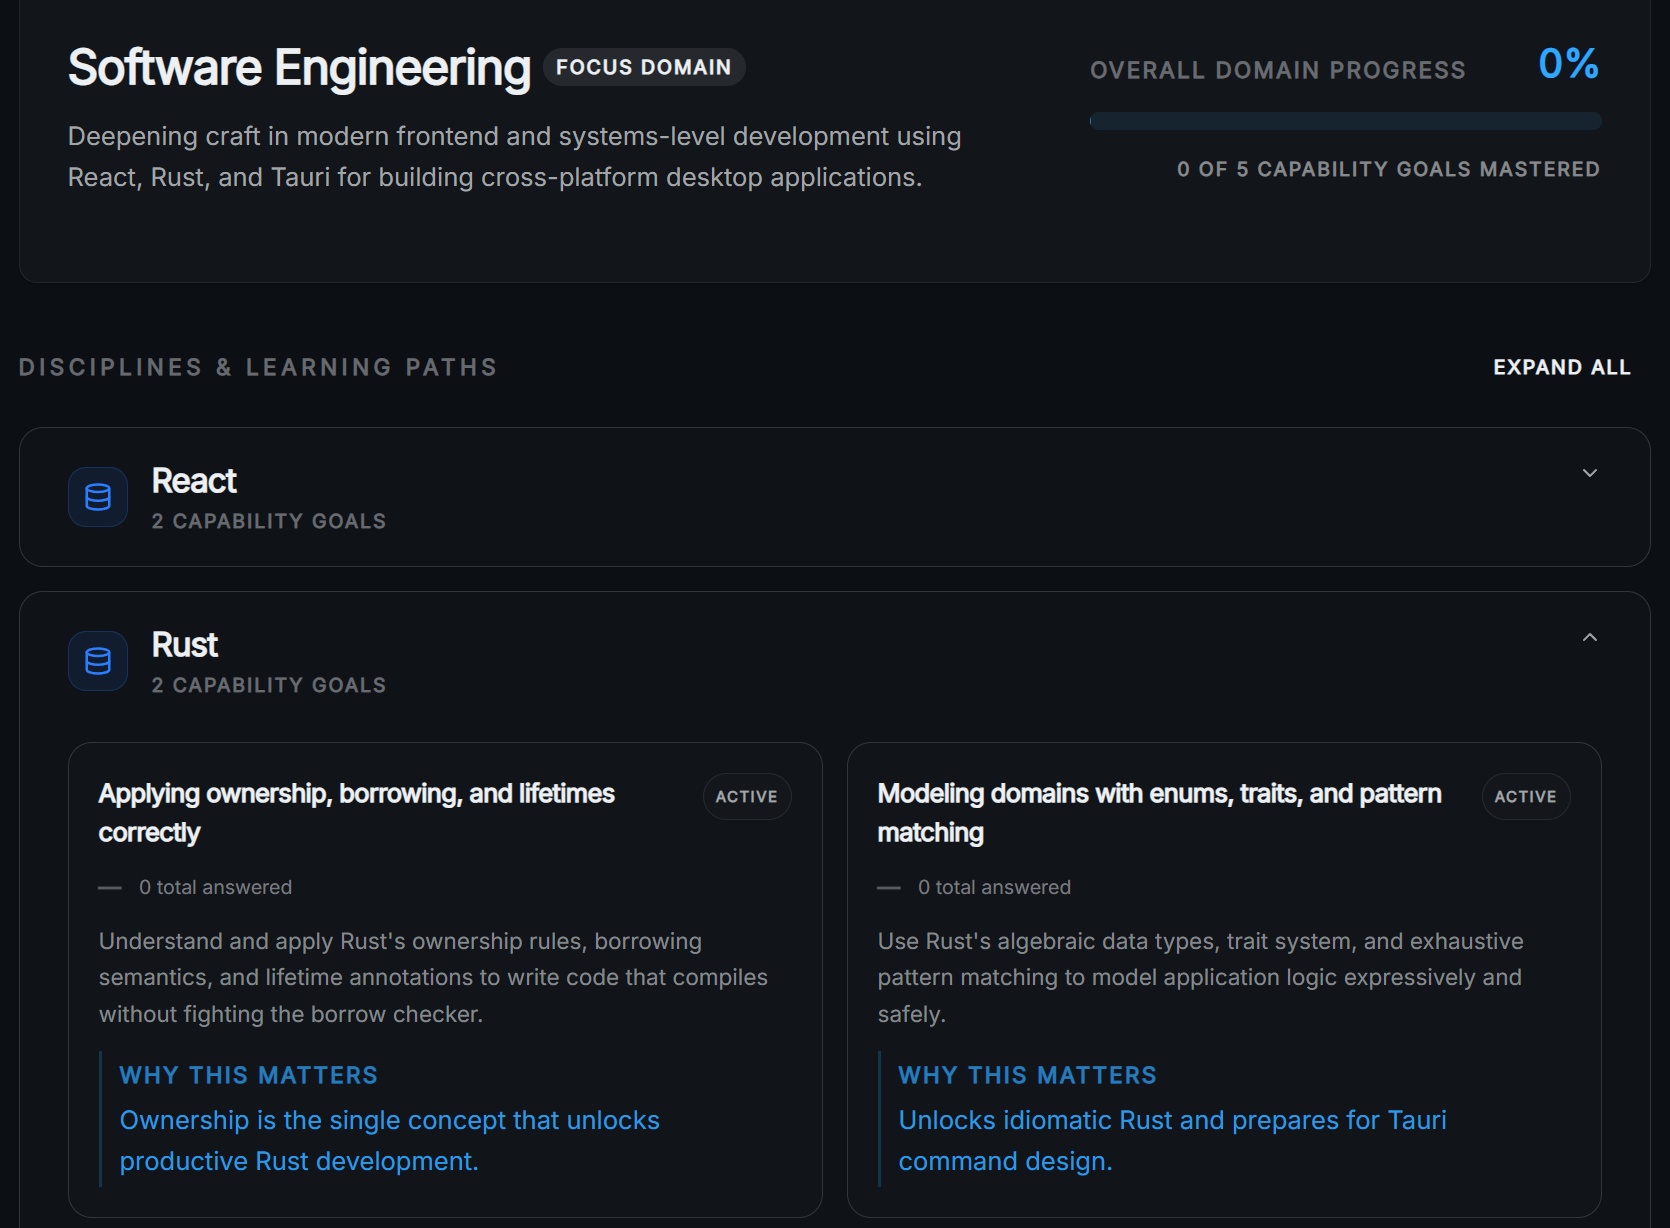Open the Rust discipline heading
Viewport: 1670px width, 1228px height.
[x=185, y=645]
